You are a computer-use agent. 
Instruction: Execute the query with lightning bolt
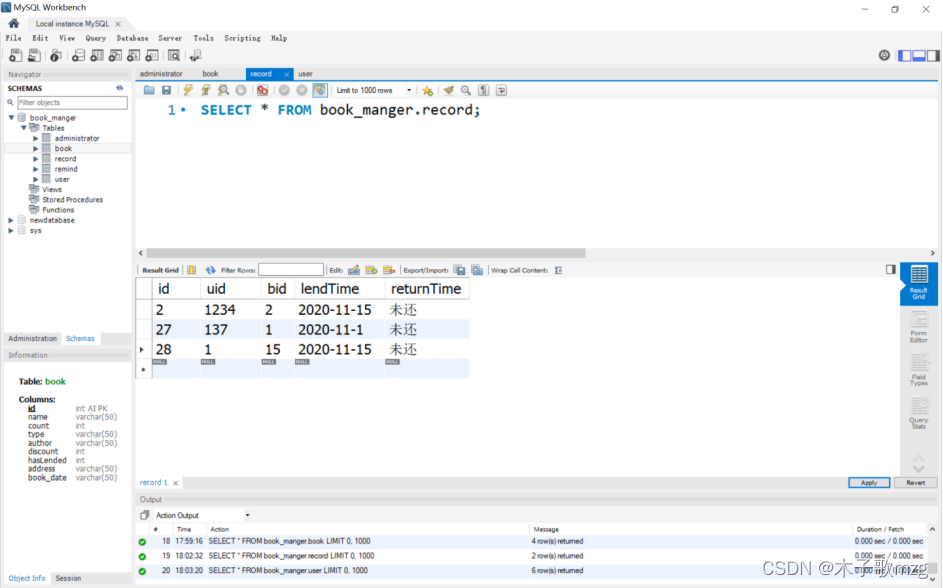coord(188,90)
